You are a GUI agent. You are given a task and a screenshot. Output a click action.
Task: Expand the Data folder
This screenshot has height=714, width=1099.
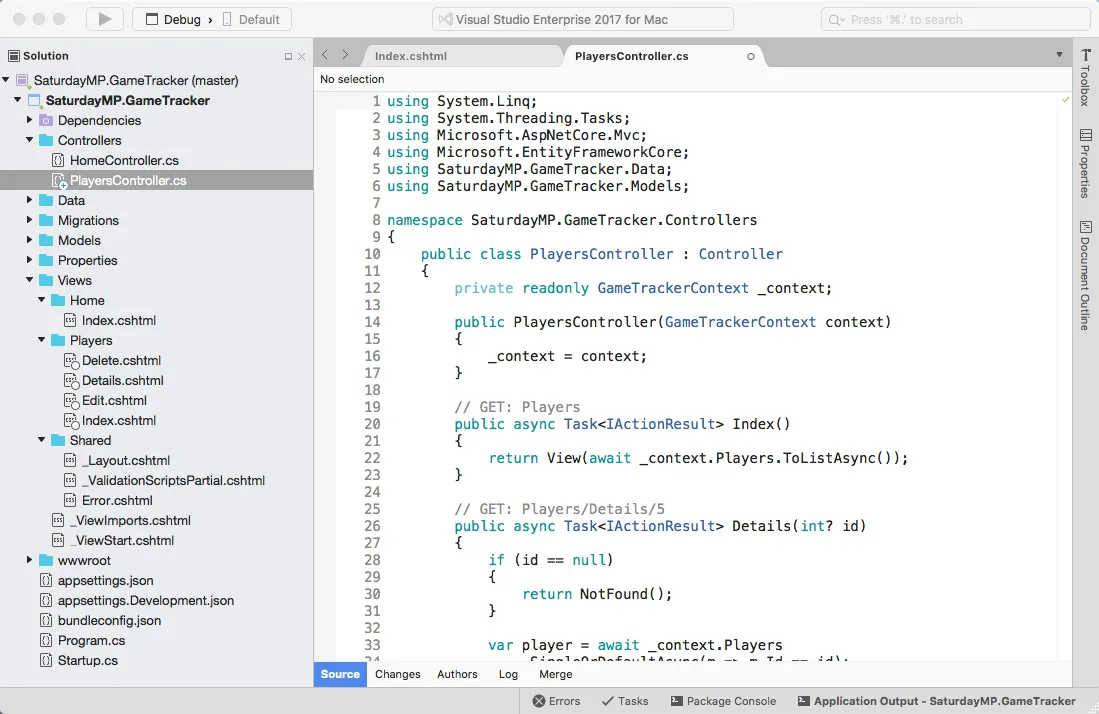point(29,200)
